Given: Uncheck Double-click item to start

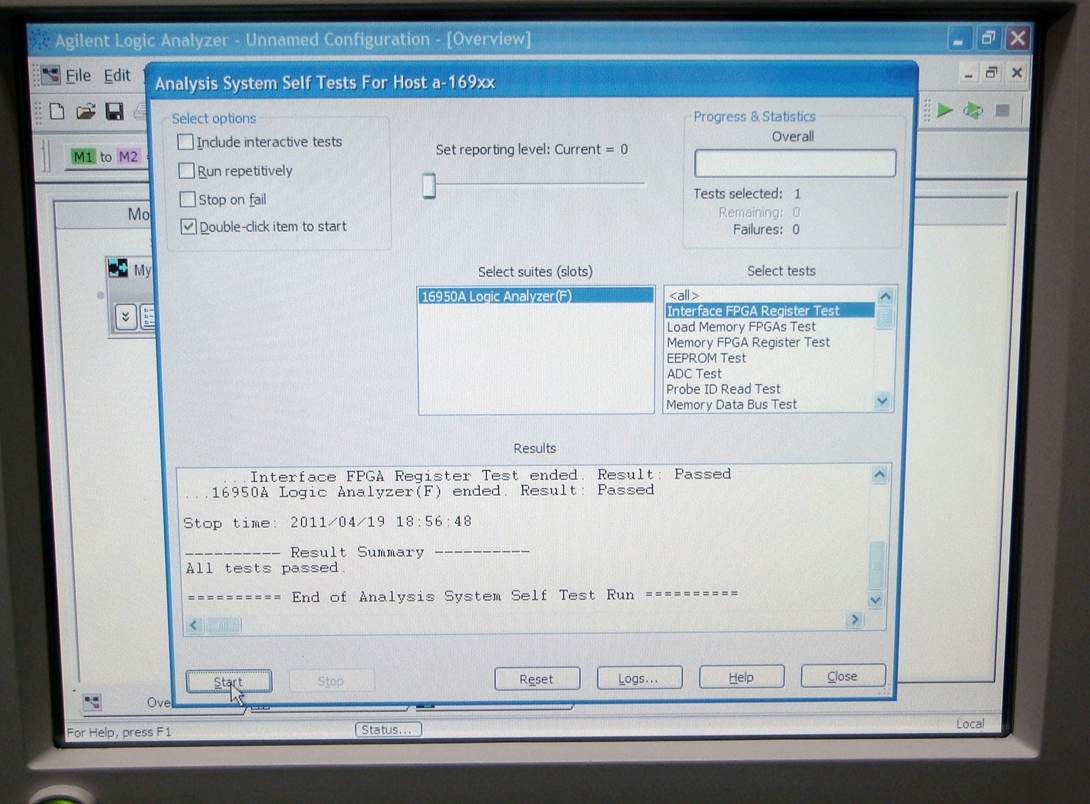Looking at the screenshot, I should (x=188, y=227).
